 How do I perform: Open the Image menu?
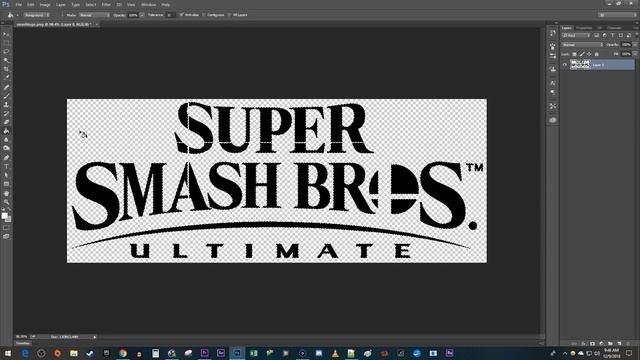(45, 4)
